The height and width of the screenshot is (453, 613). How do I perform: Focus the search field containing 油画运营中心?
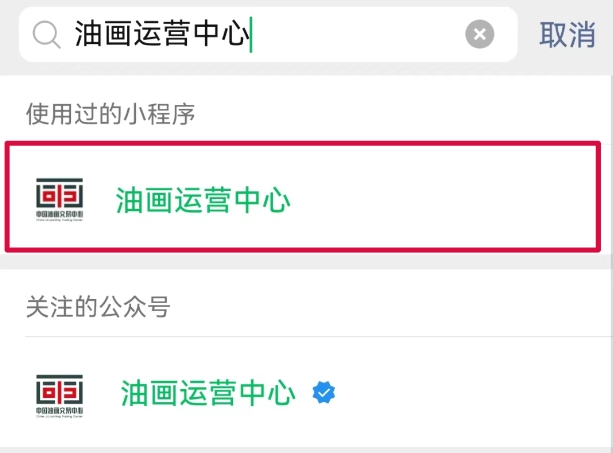click(x=268, y=34)
